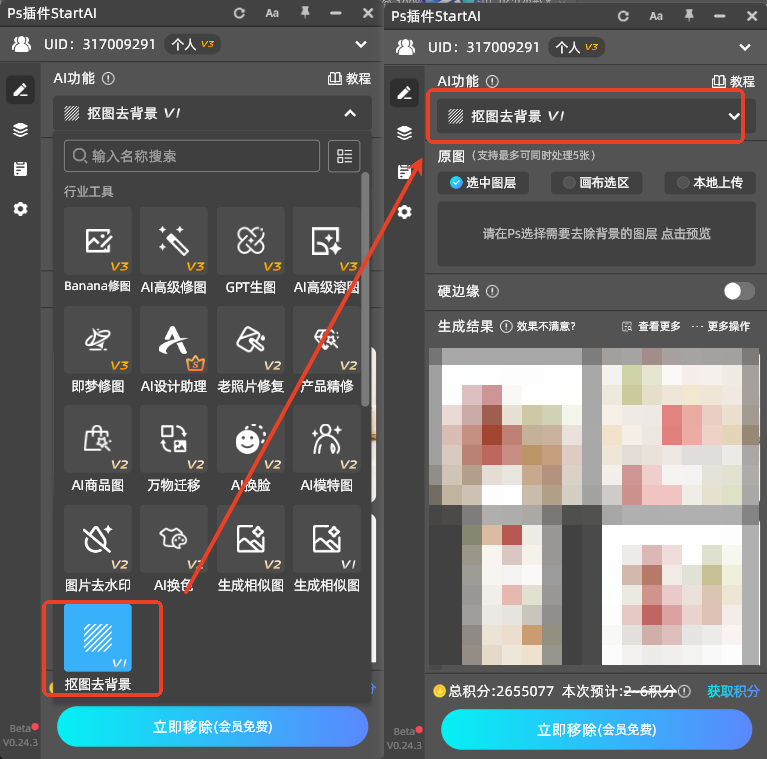Viewport: 767px width, 759px height.
Task: Select the 本地上传 radio option
Action: 710,183
